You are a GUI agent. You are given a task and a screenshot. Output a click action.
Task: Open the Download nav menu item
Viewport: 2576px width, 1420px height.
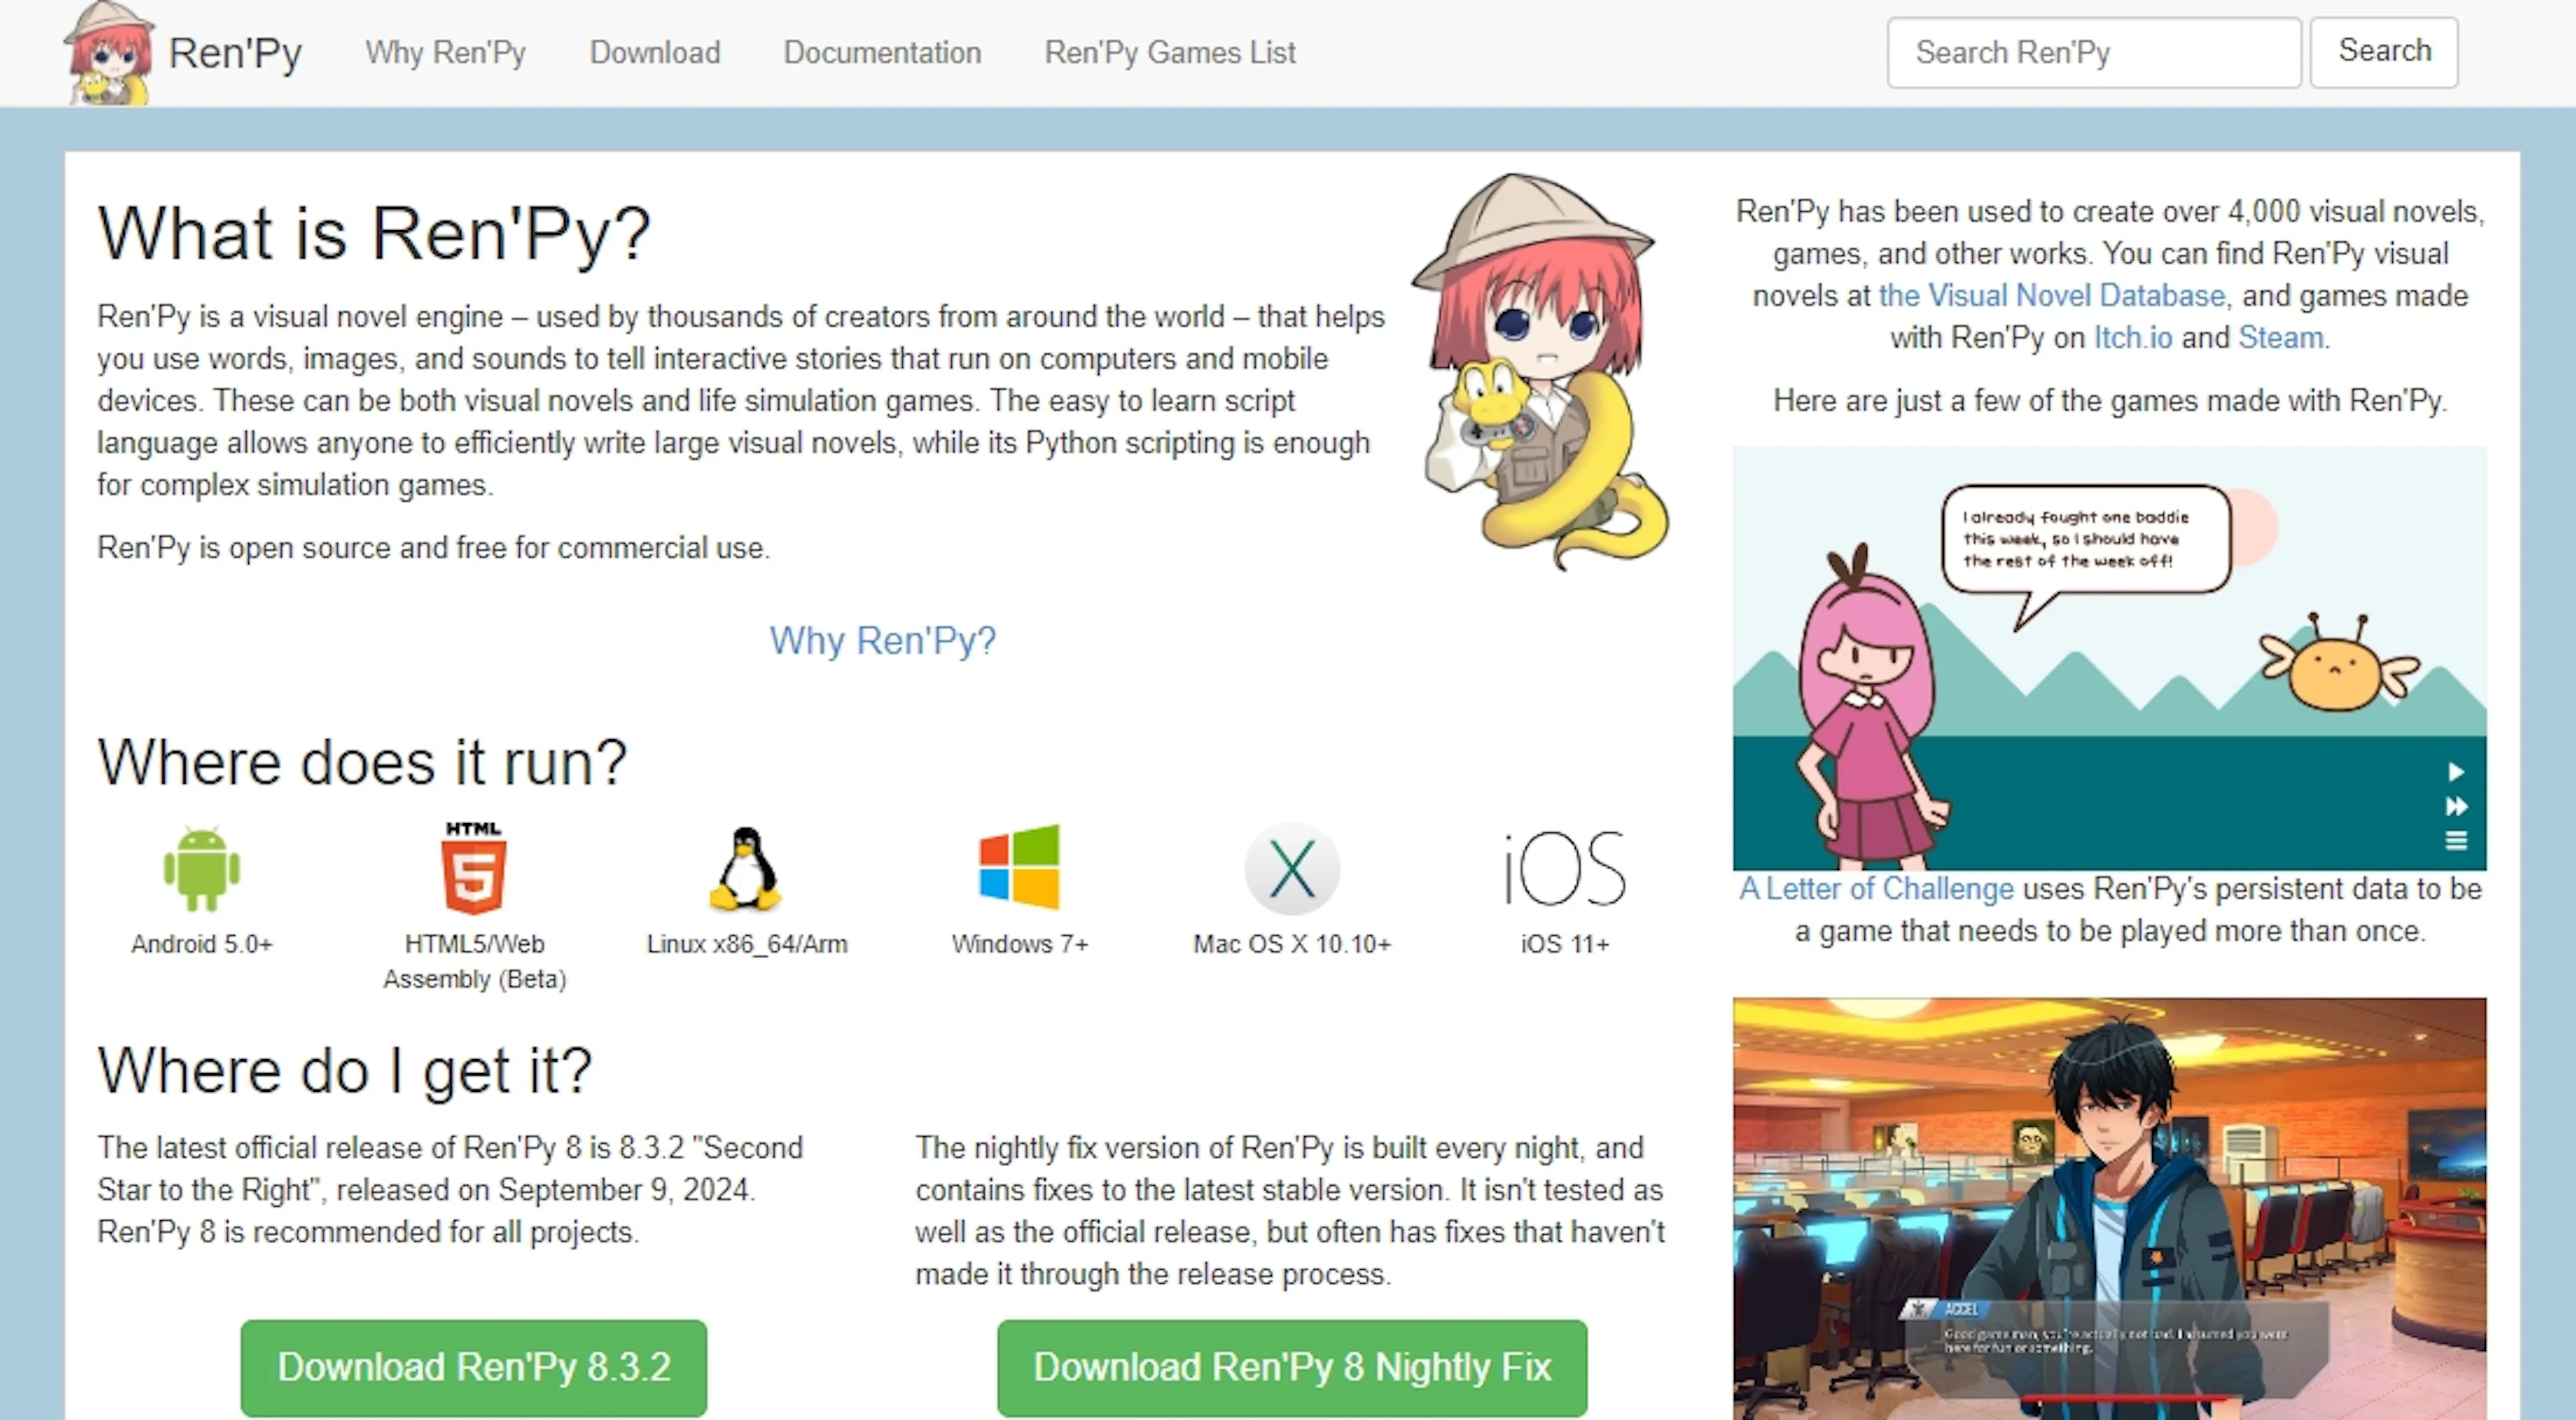coord(655,53)
